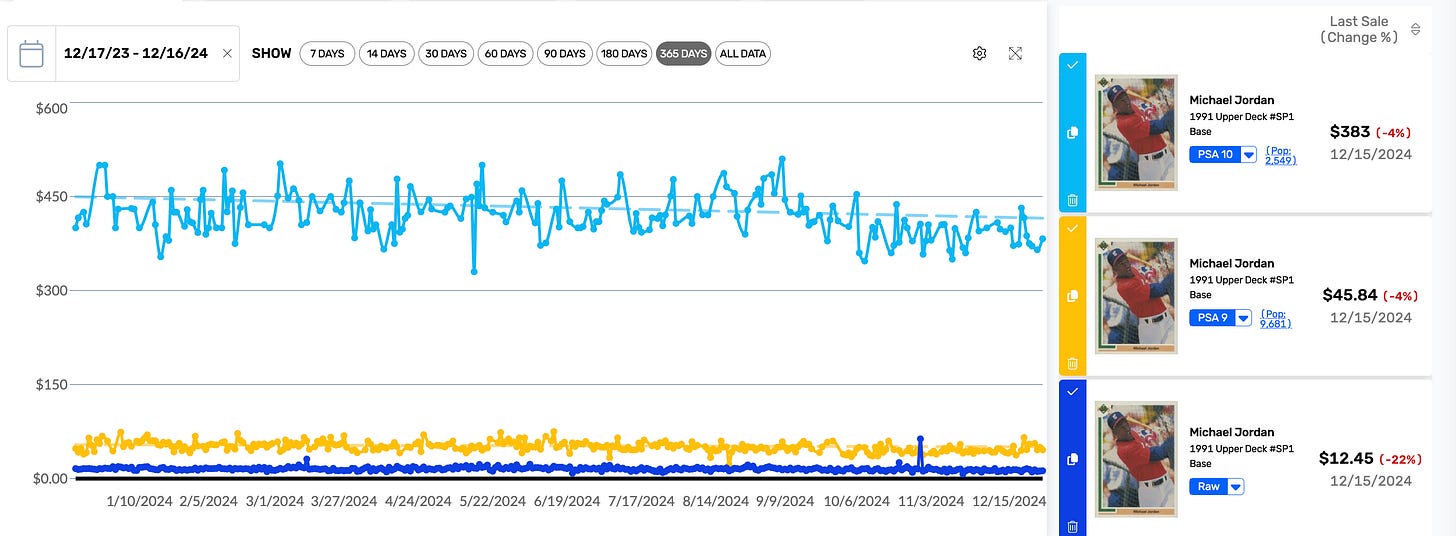Copy the PSA 9 card entry

(x=1072, y=296)
